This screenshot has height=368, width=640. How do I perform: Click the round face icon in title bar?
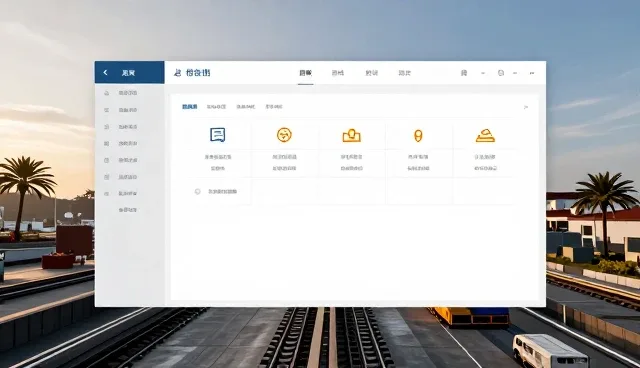point(501,73)
